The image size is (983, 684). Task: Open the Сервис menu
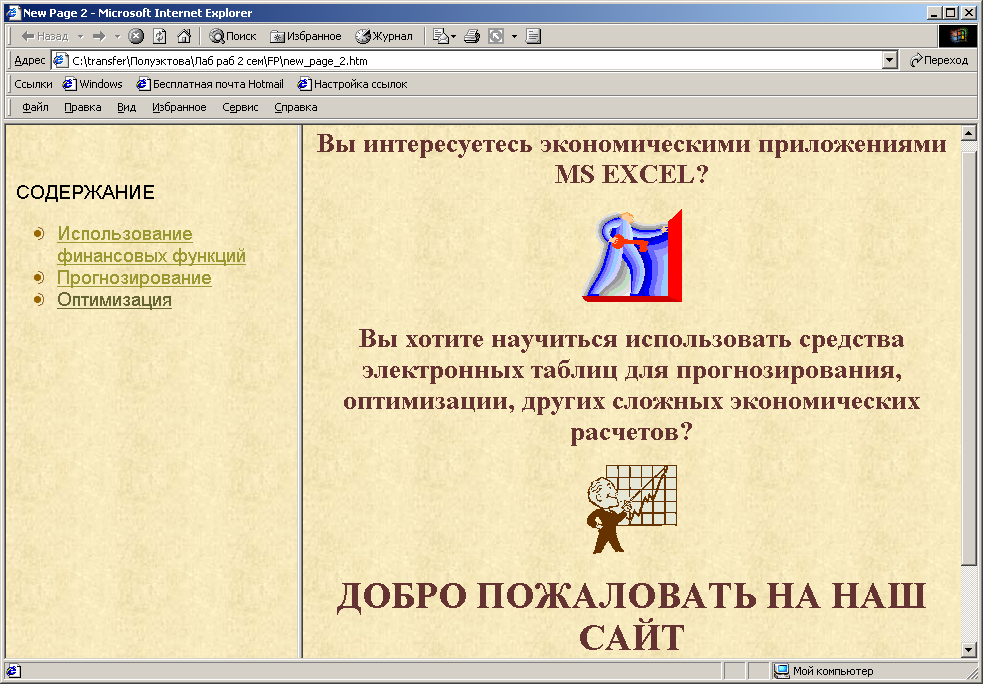[x=240, y=107]
